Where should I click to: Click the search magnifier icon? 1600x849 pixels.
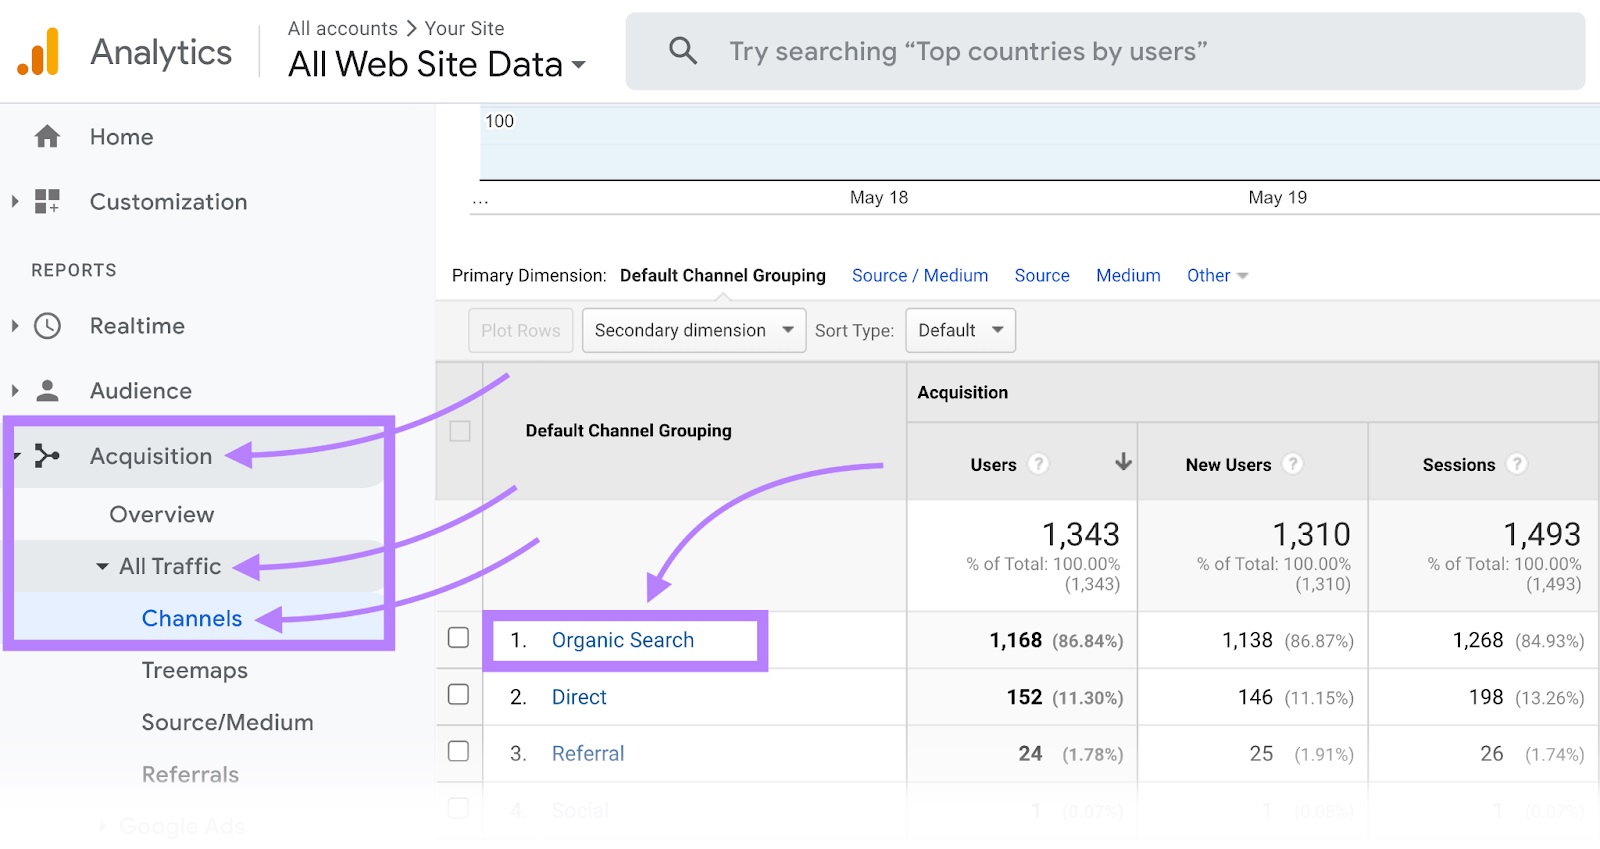pyautogui.click(x=683, y=51)
